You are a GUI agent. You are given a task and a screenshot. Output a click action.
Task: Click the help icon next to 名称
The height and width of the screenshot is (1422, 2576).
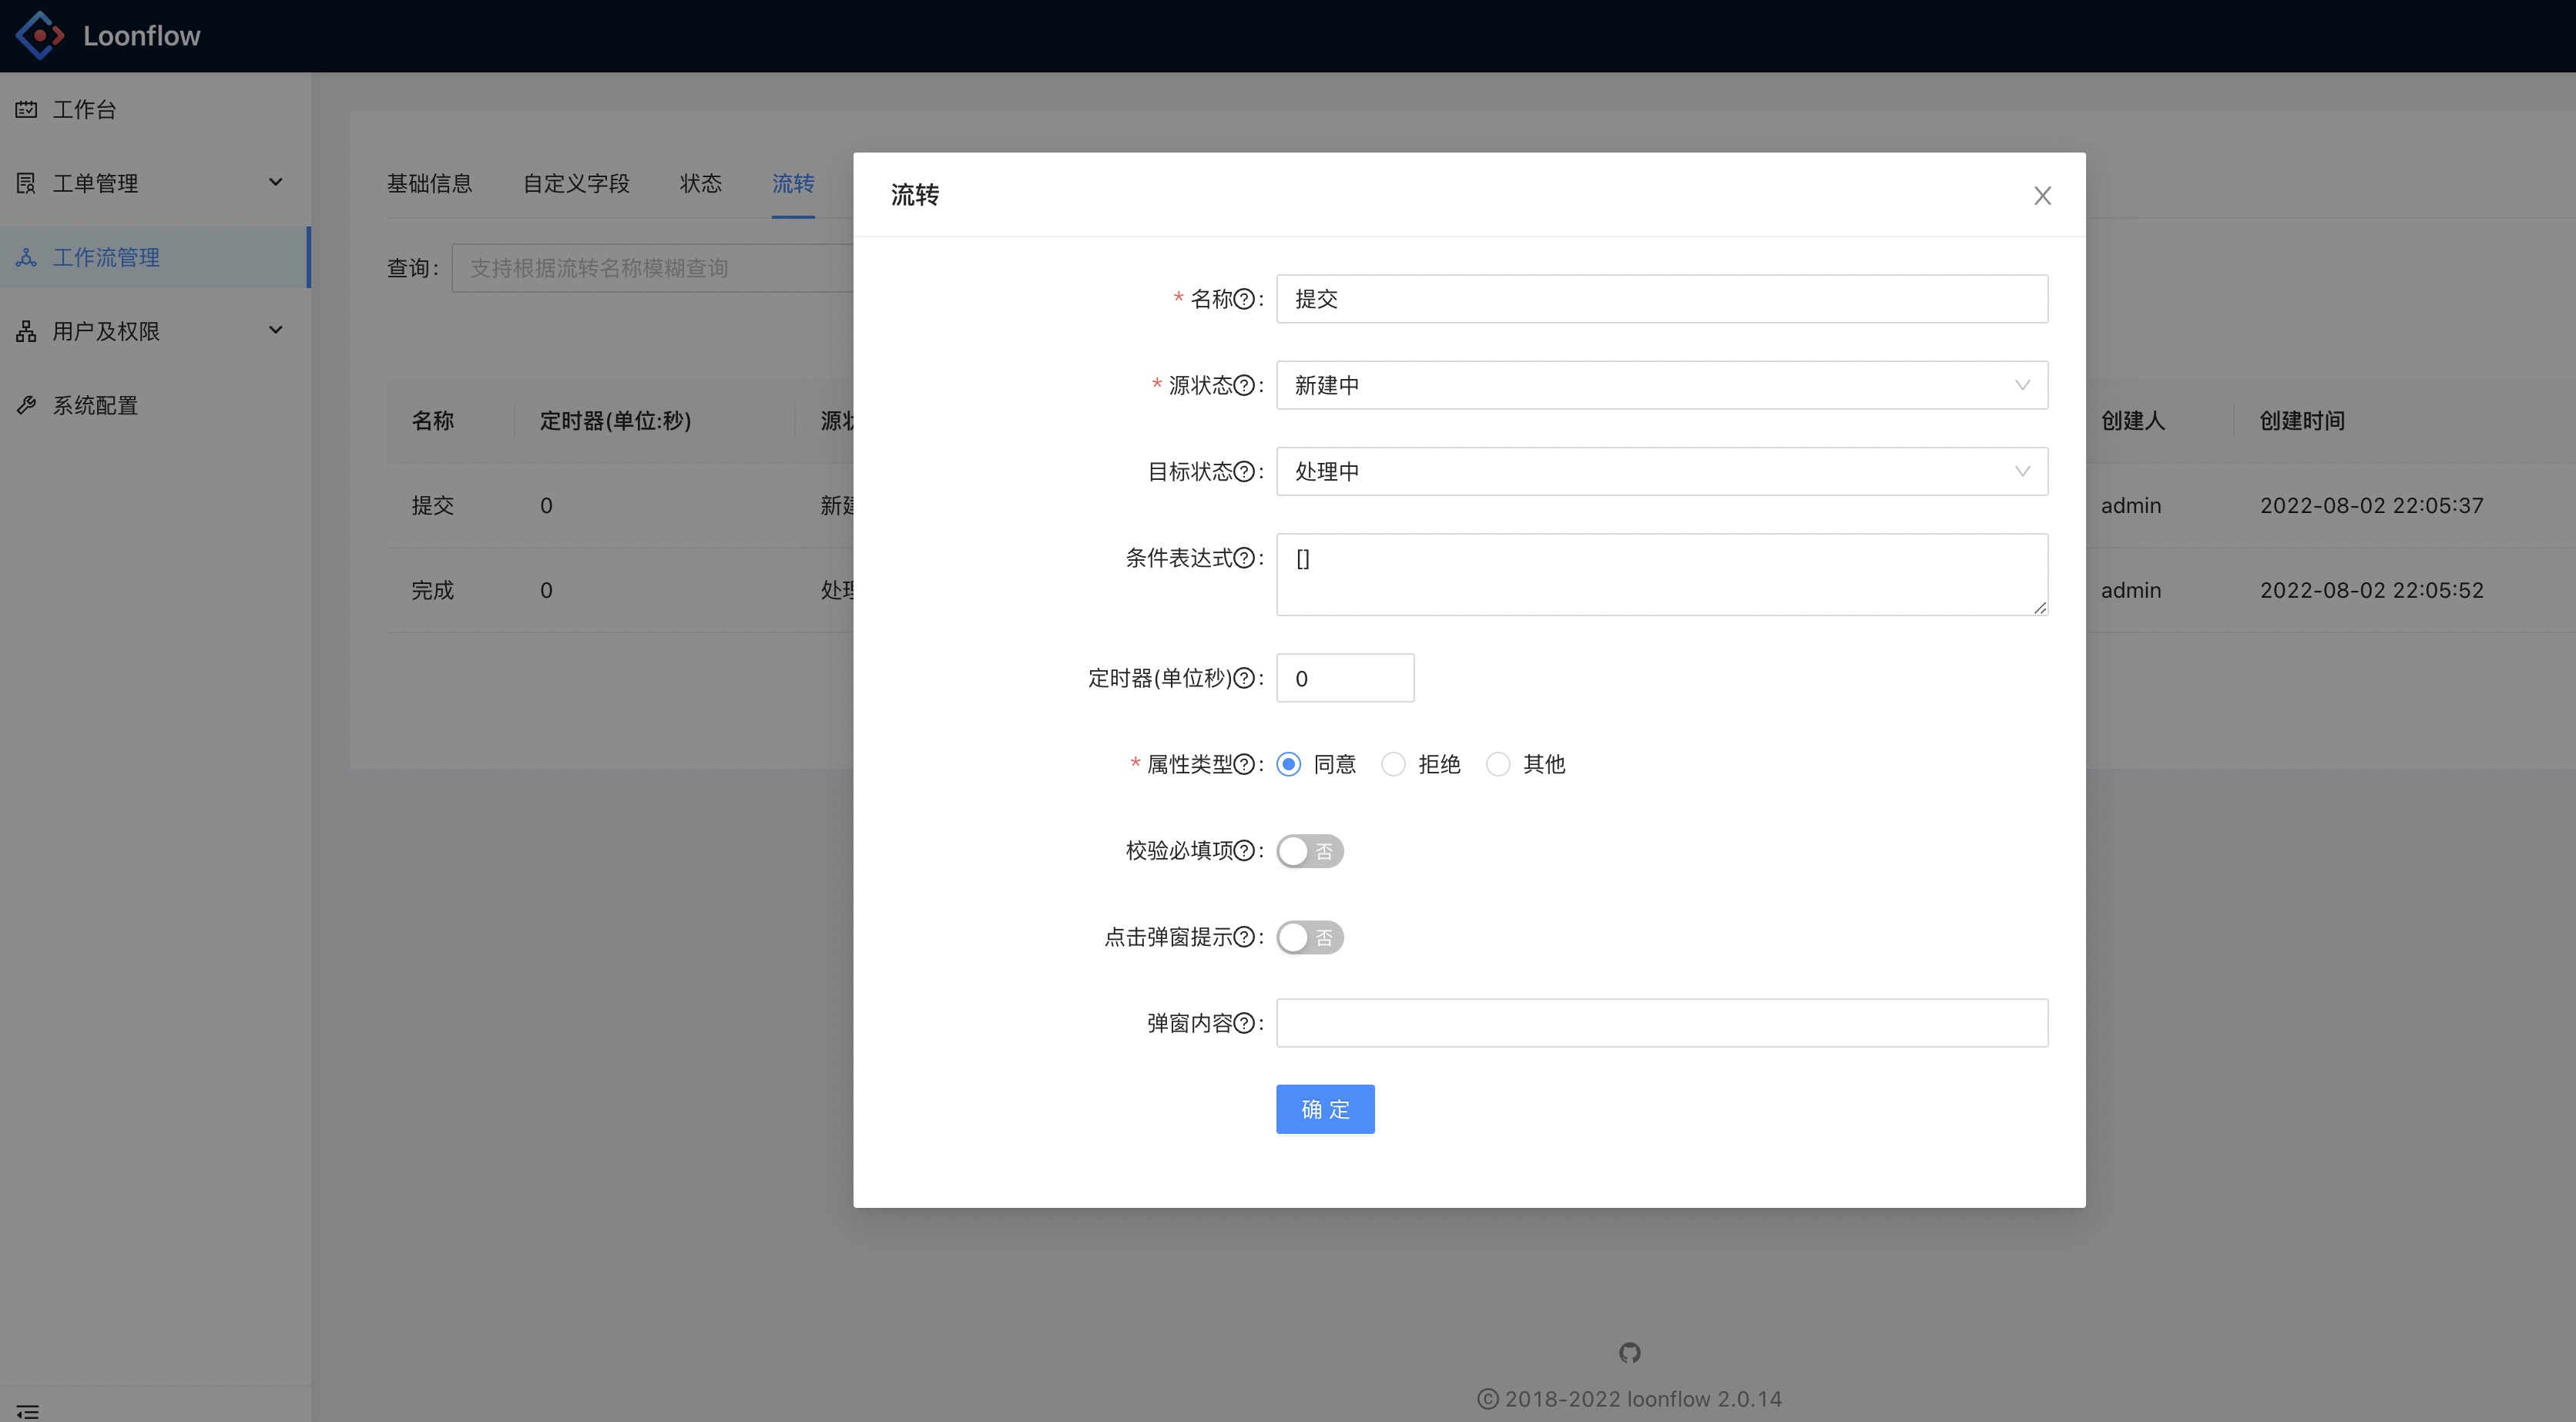(x=1244, y=299)
